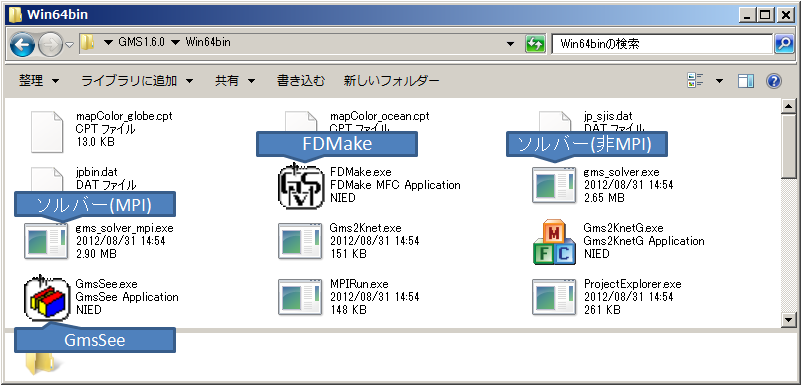Click the 2.90 MB size text
The width and height of the screenshot is (802, 386).
96,254
